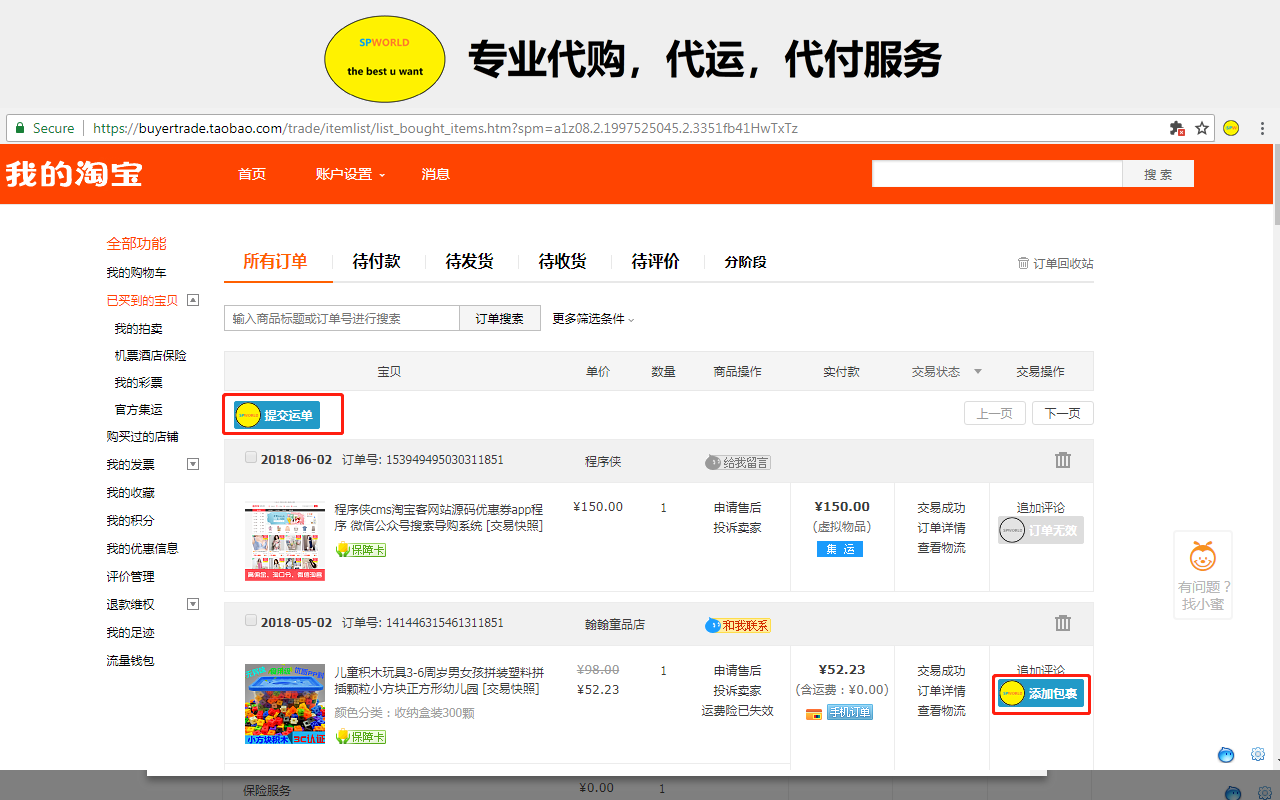Click the puzzle-piece extension icon in address bar
The image size is (1280, 800).
pyautogui.click(x=1177, y=128)
